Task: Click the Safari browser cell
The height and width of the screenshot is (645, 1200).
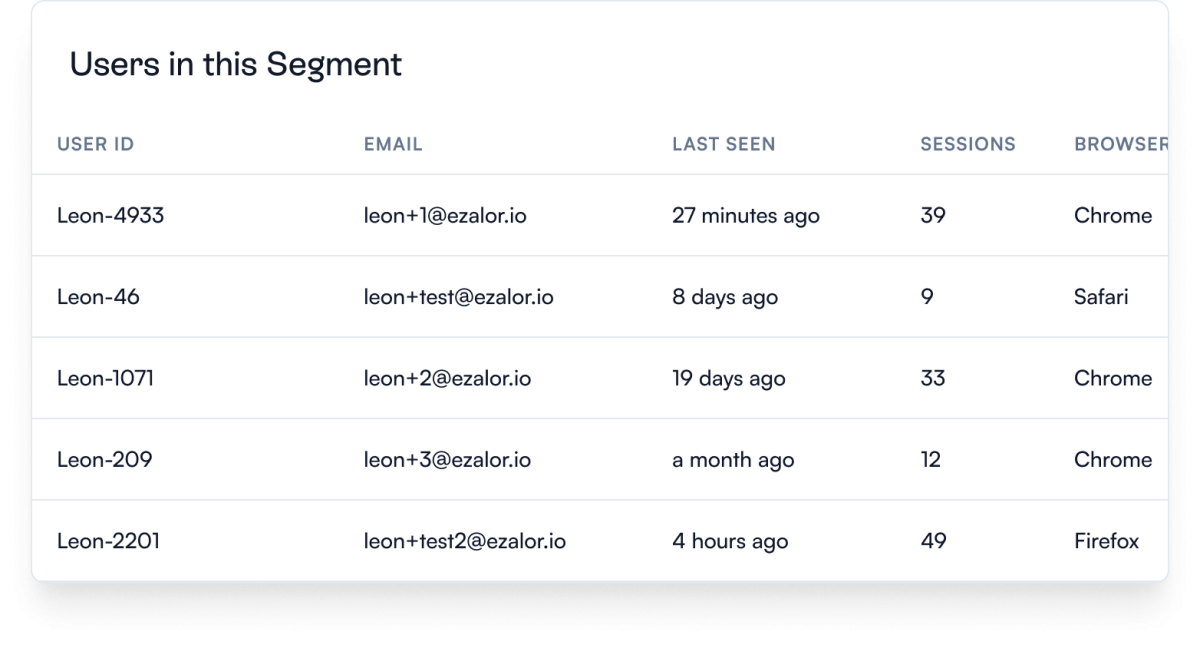Action: coord(1101,297)
